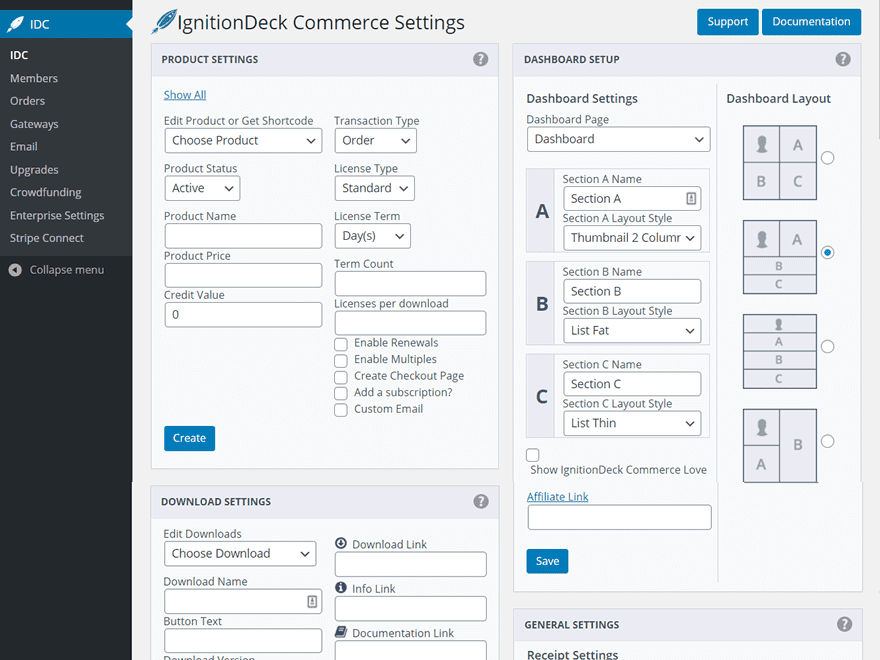Click the IDC feather icon in sidebar
Screen dimensions: 880x660
tap(15, 24)
